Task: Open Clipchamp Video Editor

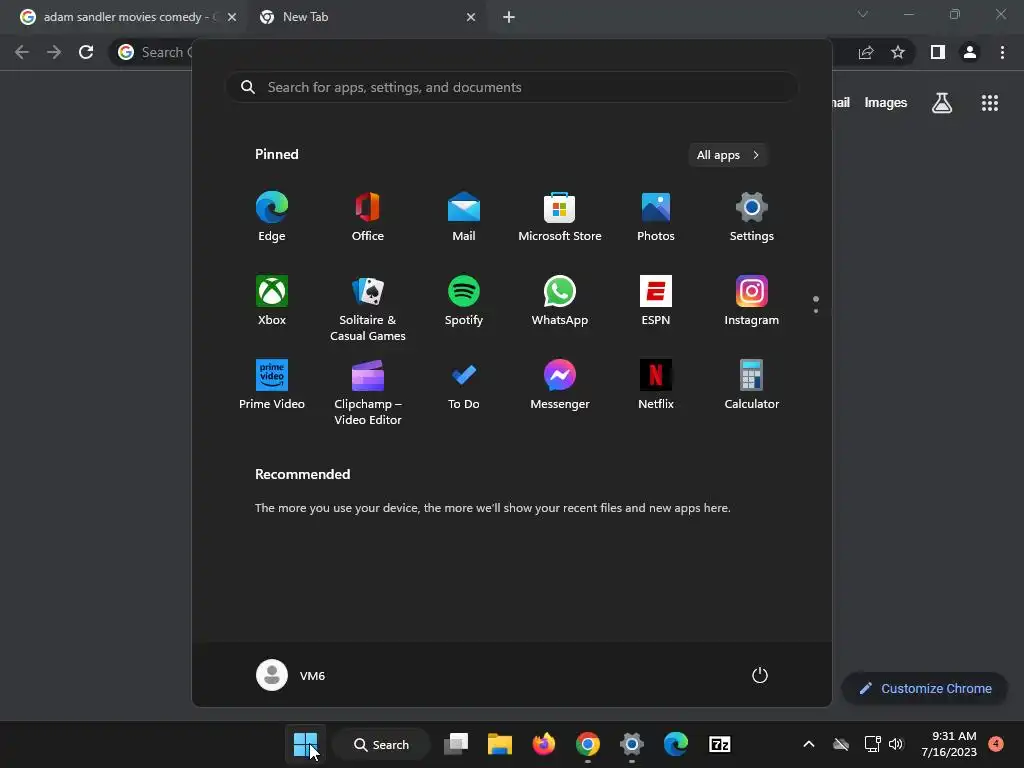Action: coord(368,393)
